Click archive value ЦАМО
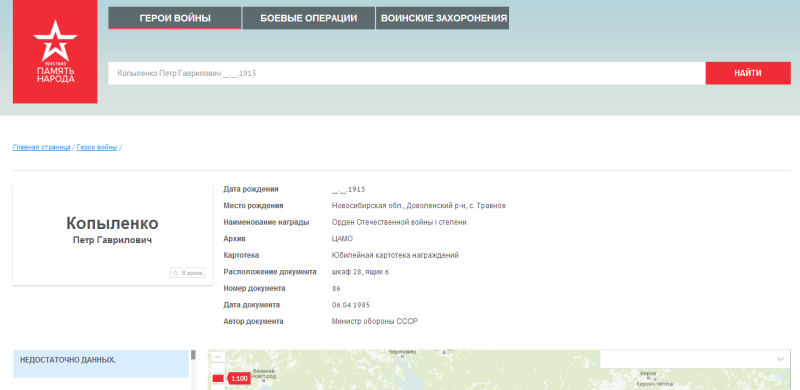Image resolution: width=800 pixels, height=390 pixels. (x=342, y=239)
